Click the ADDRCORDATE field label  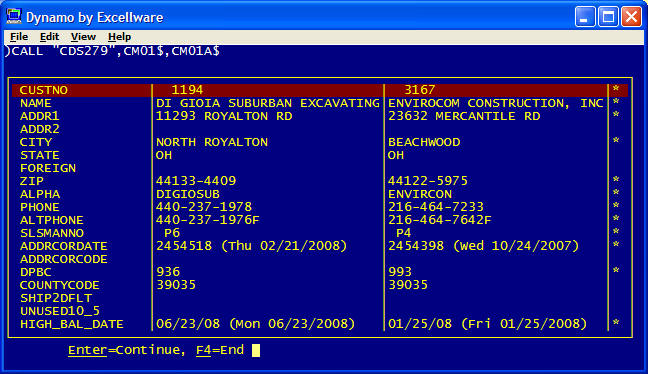64,246
